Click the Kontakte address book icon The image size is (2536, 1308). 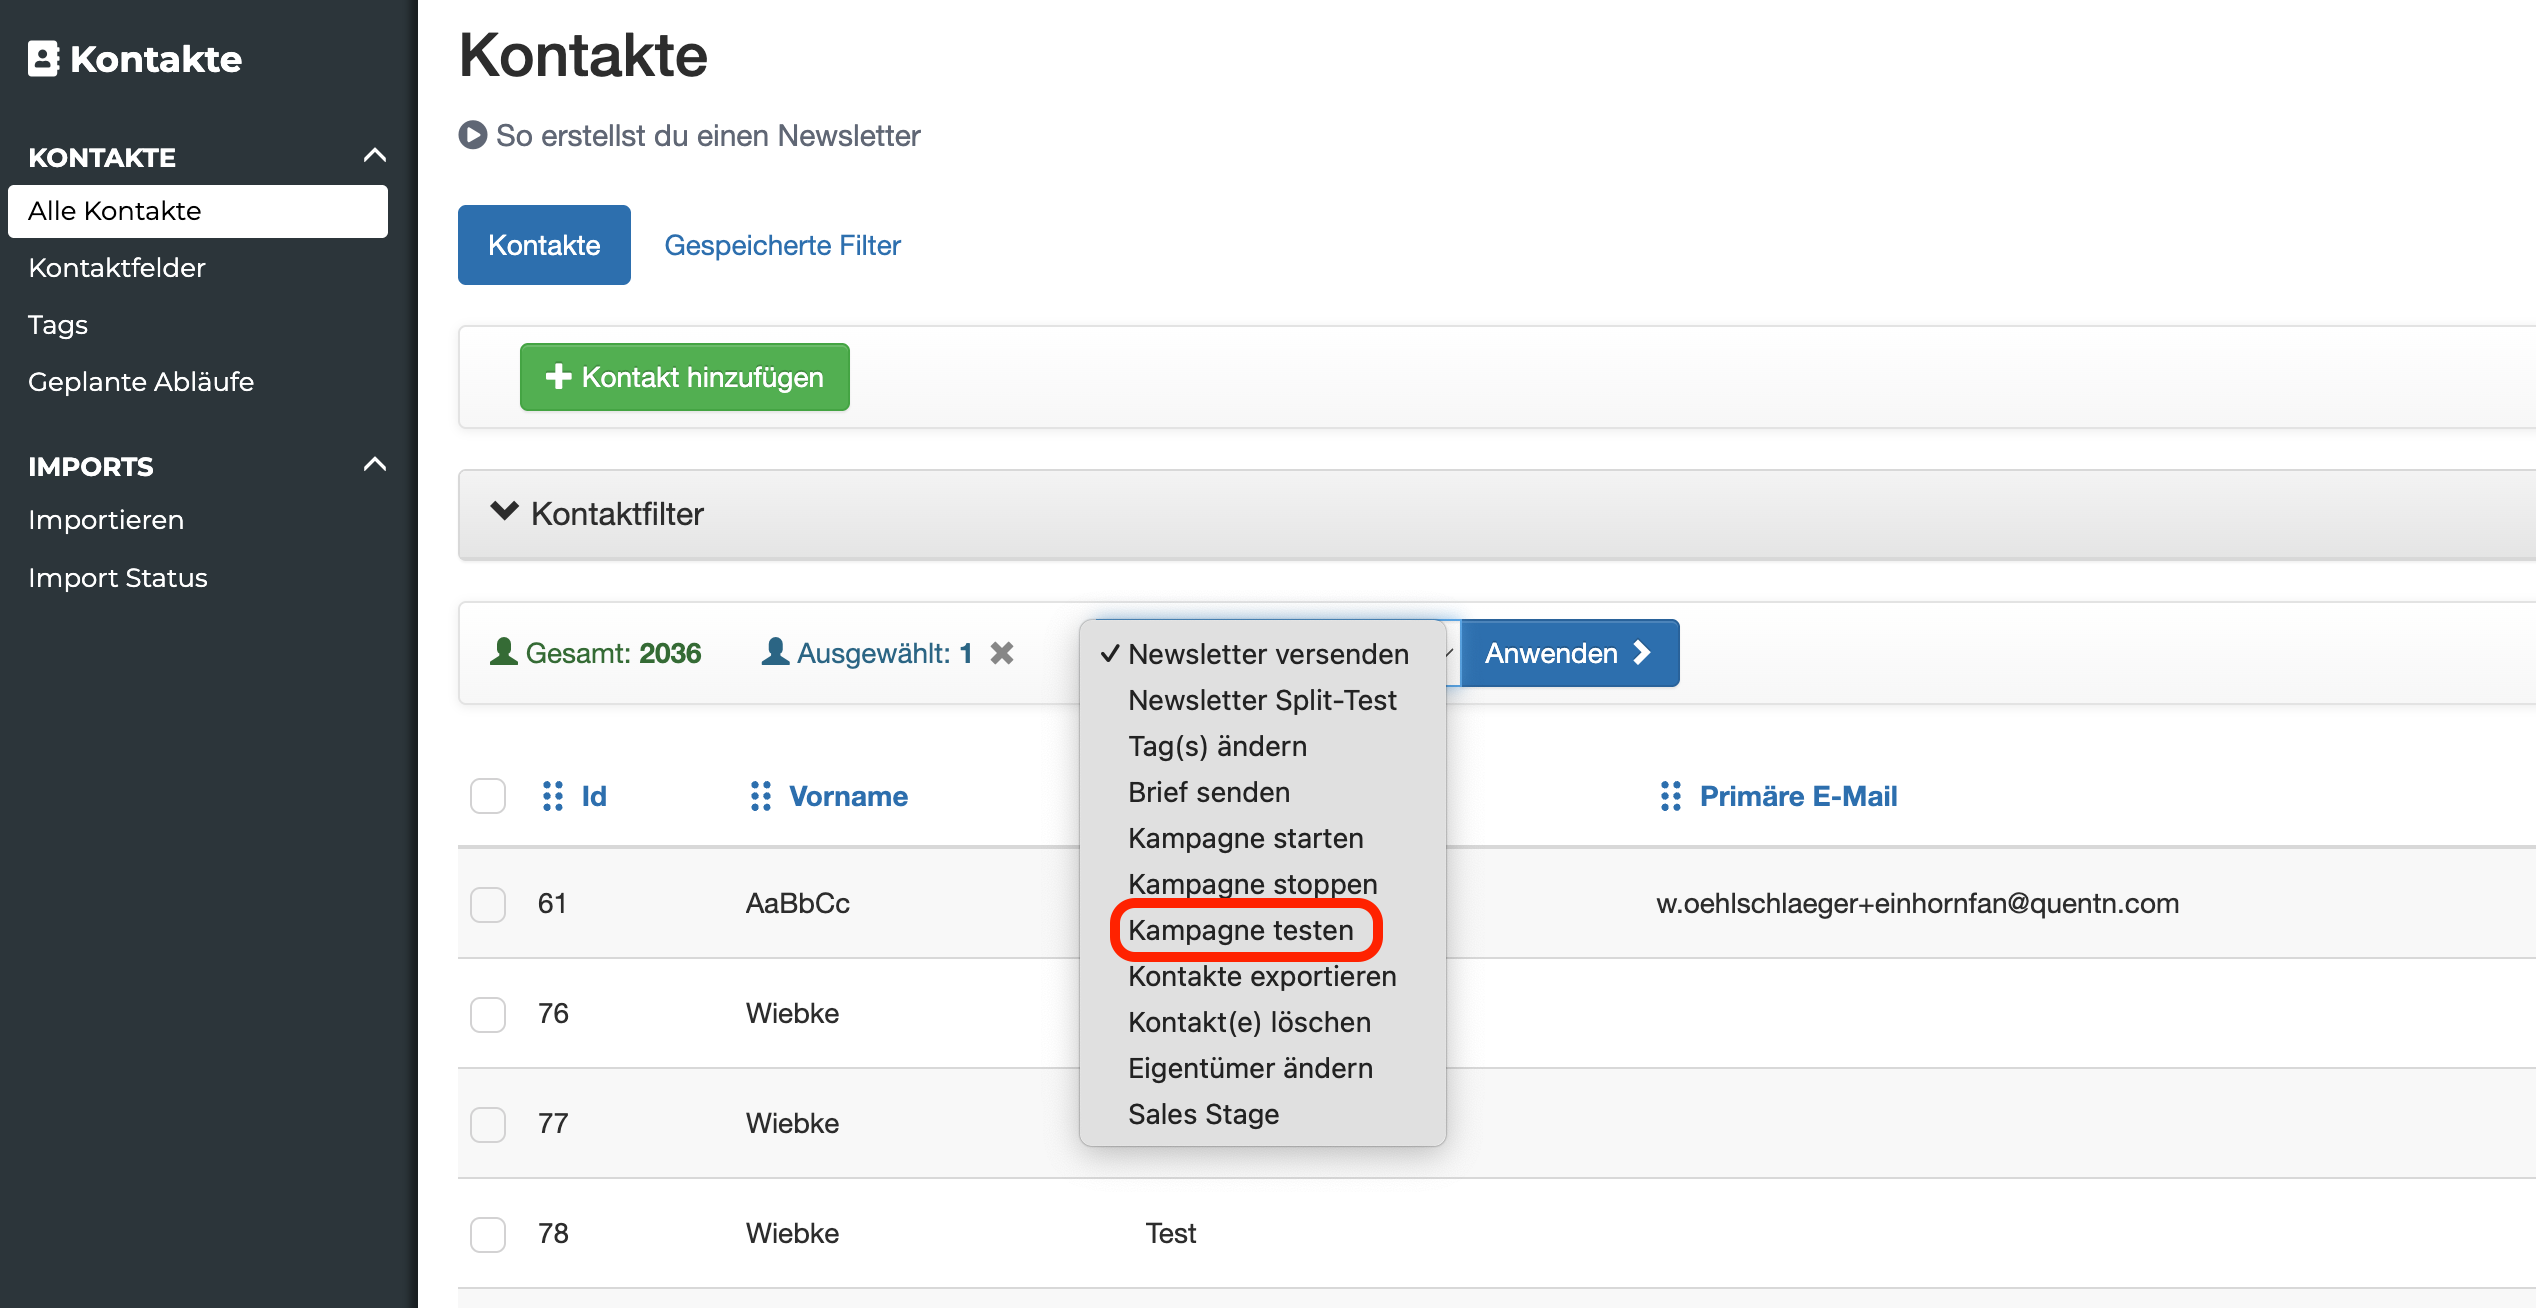[43, 59]
